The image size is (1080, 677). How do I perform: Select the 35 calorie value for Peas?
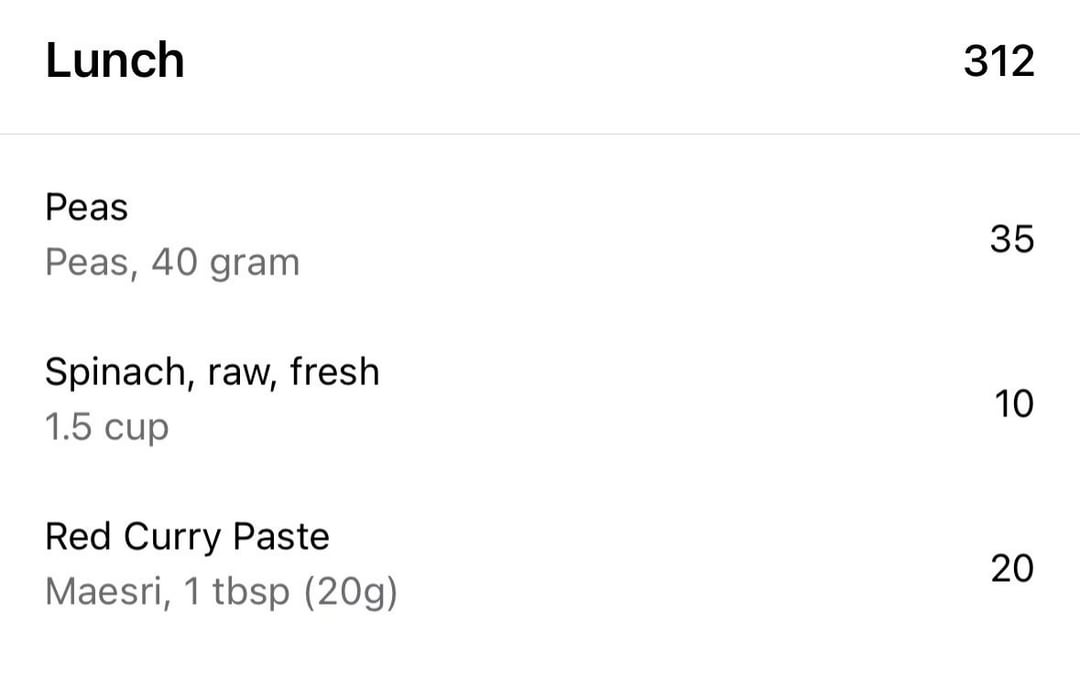(1011, 240)
